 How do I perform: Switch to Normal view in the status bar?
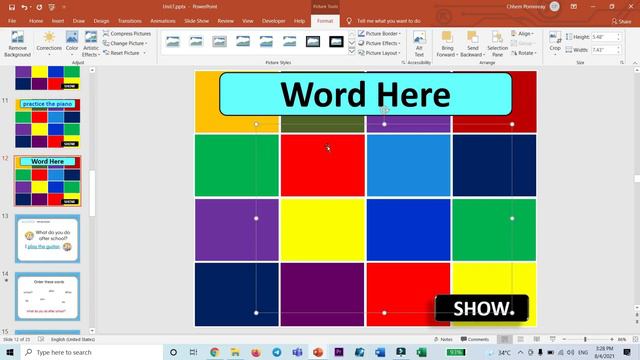pyautogui.click(x=504, y=339)
